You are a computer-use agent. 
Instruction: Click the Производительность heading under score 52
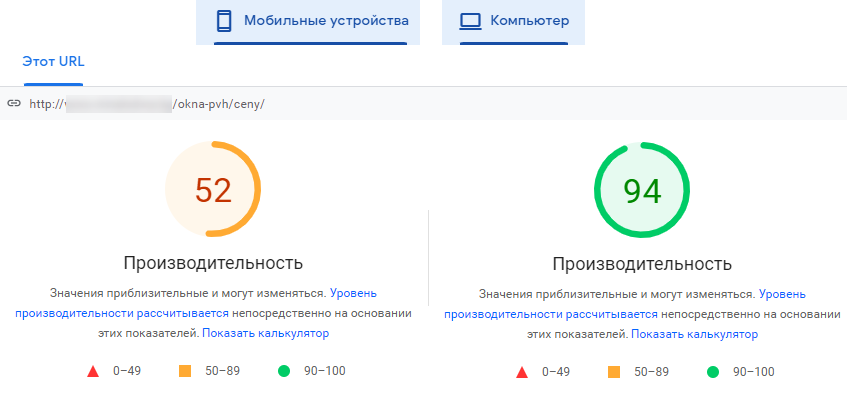(213, 263)
